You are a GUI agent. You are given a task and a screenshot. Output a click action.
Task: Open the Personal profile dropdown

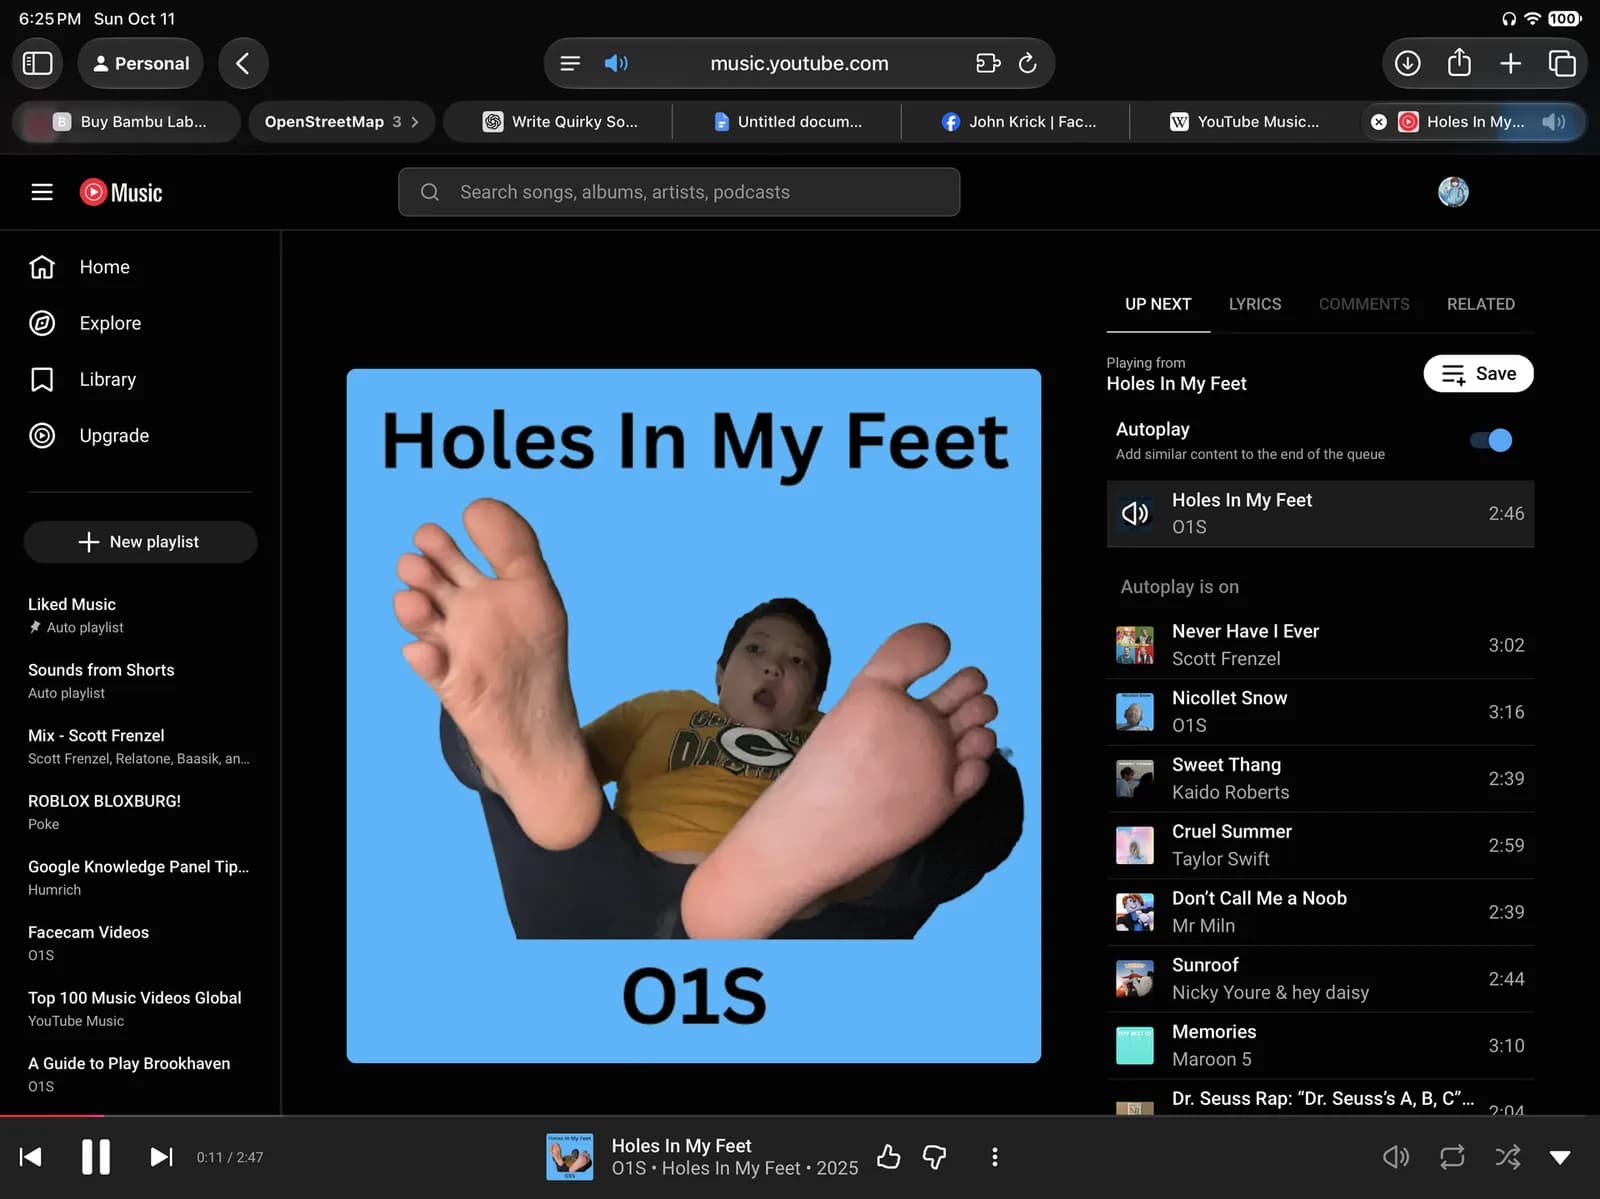click(140, 63)
